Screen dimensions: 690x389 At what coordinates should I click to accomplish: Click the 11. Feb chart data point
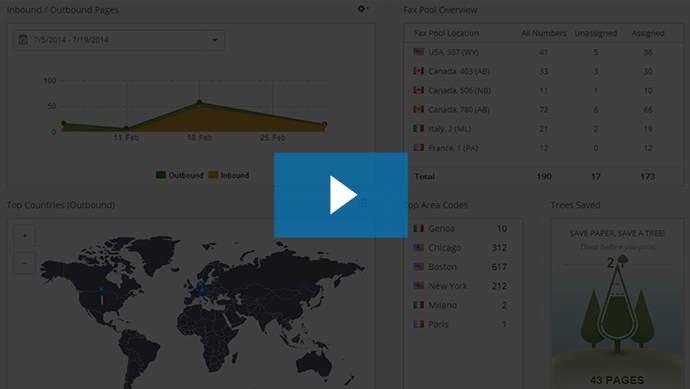coord(126,128)
